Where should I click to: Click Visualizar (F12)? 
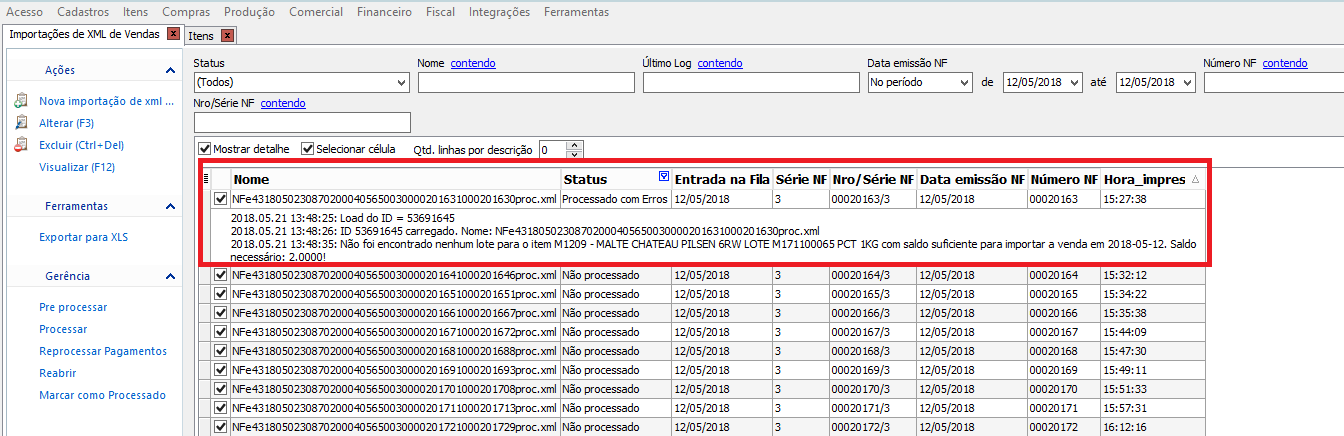(76, 167)
